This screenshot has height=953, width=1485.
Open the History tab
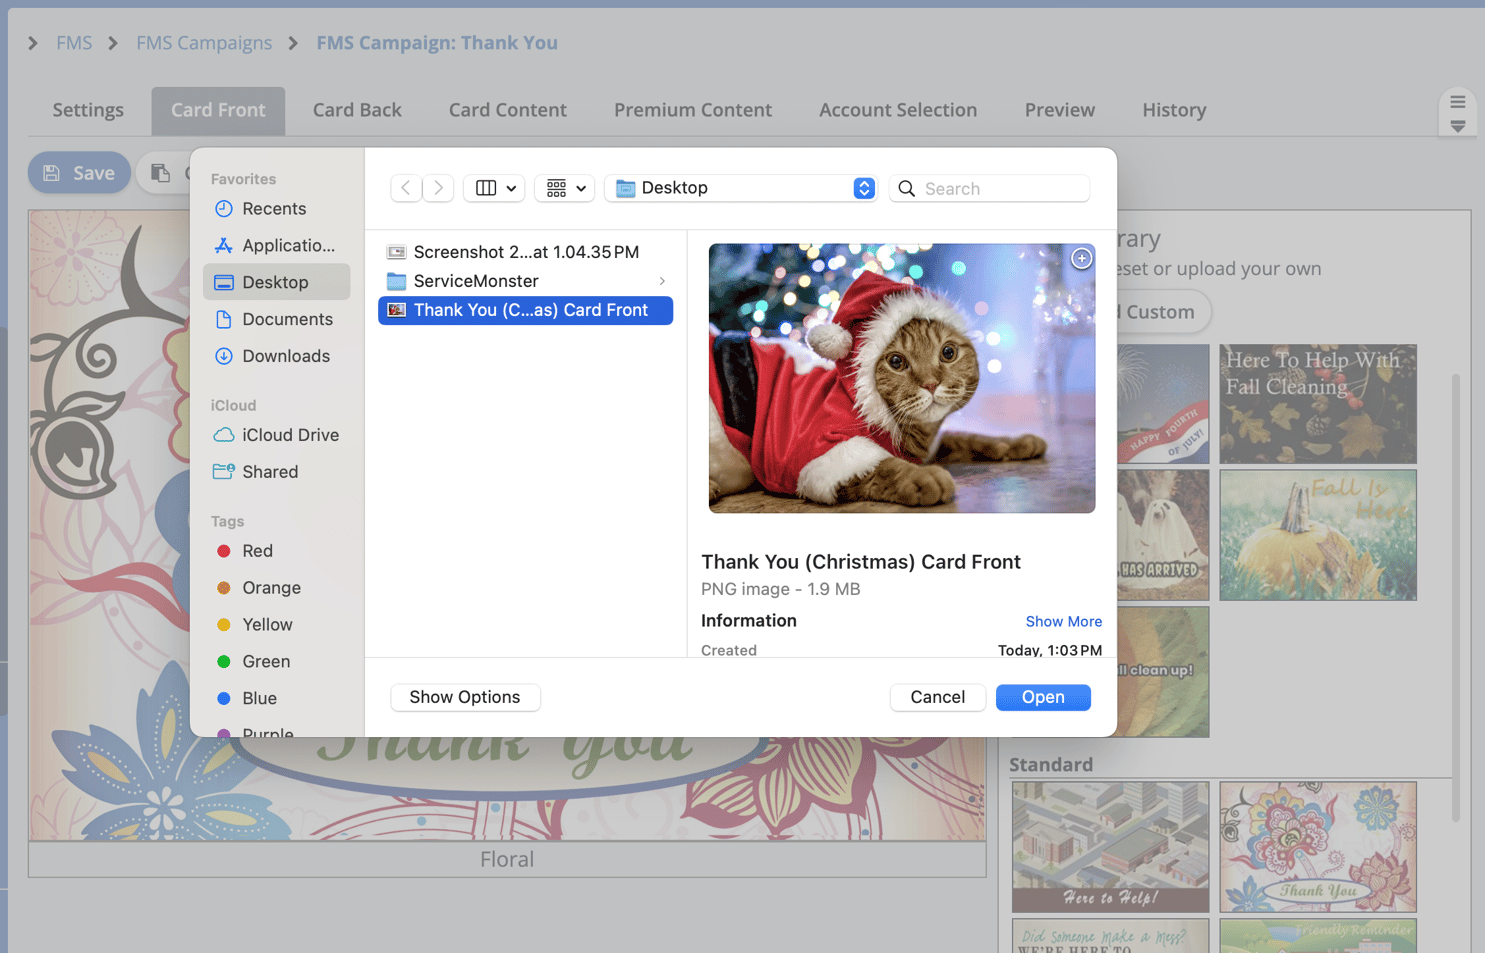1174,110
